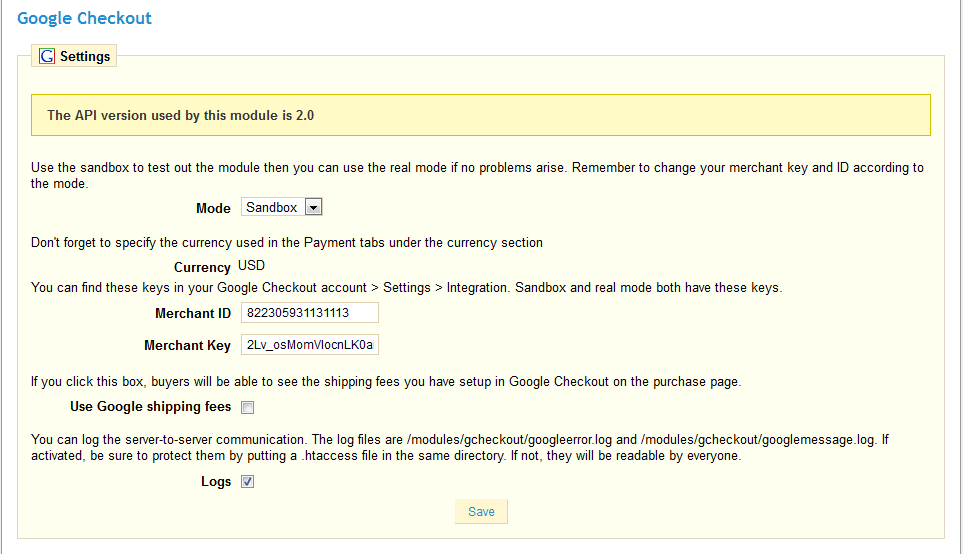The width and height of the screenshot is (963, 554).
Task: Click the USD currency value
Action: (251, 267)
